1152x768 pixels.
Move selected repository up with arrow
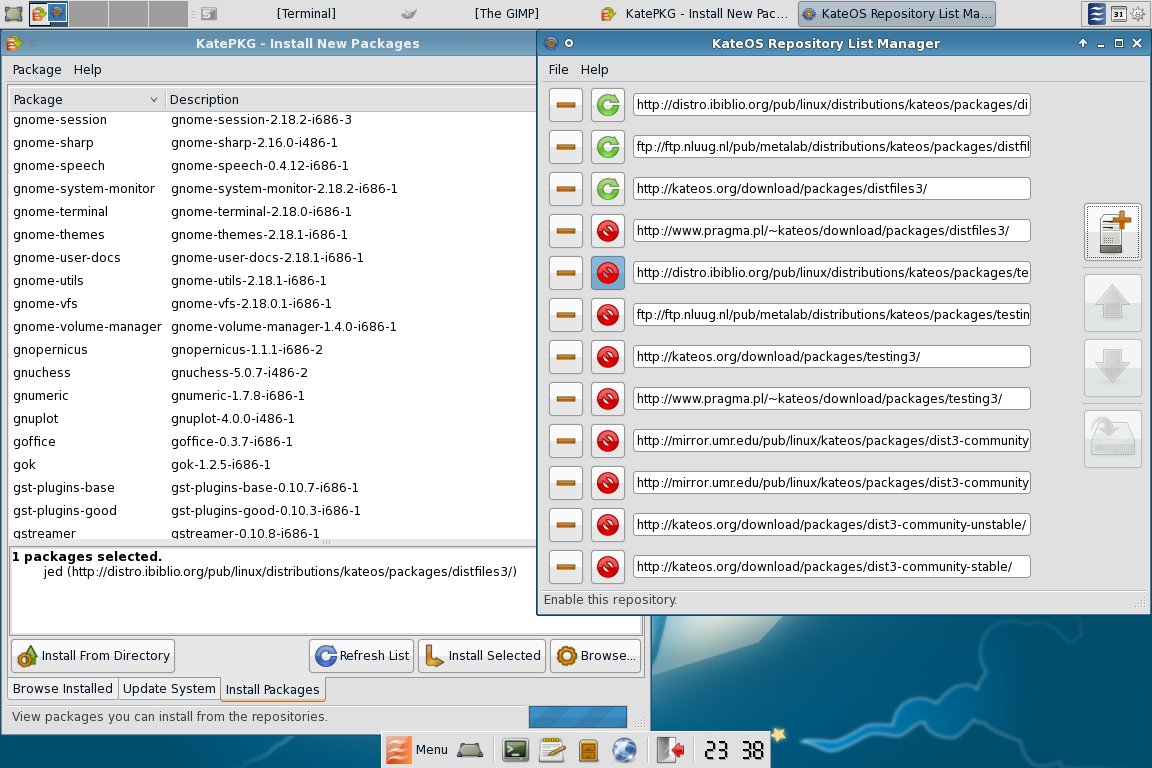1113,302
